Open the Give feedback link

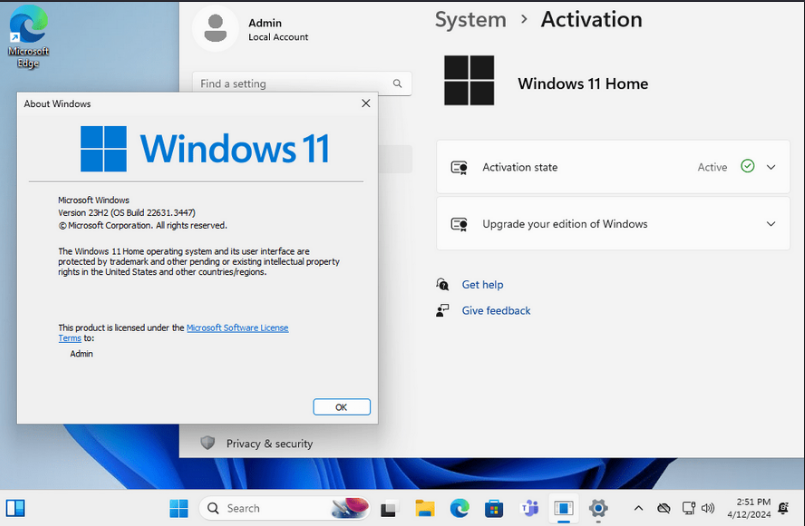click(x=496, y=310)
